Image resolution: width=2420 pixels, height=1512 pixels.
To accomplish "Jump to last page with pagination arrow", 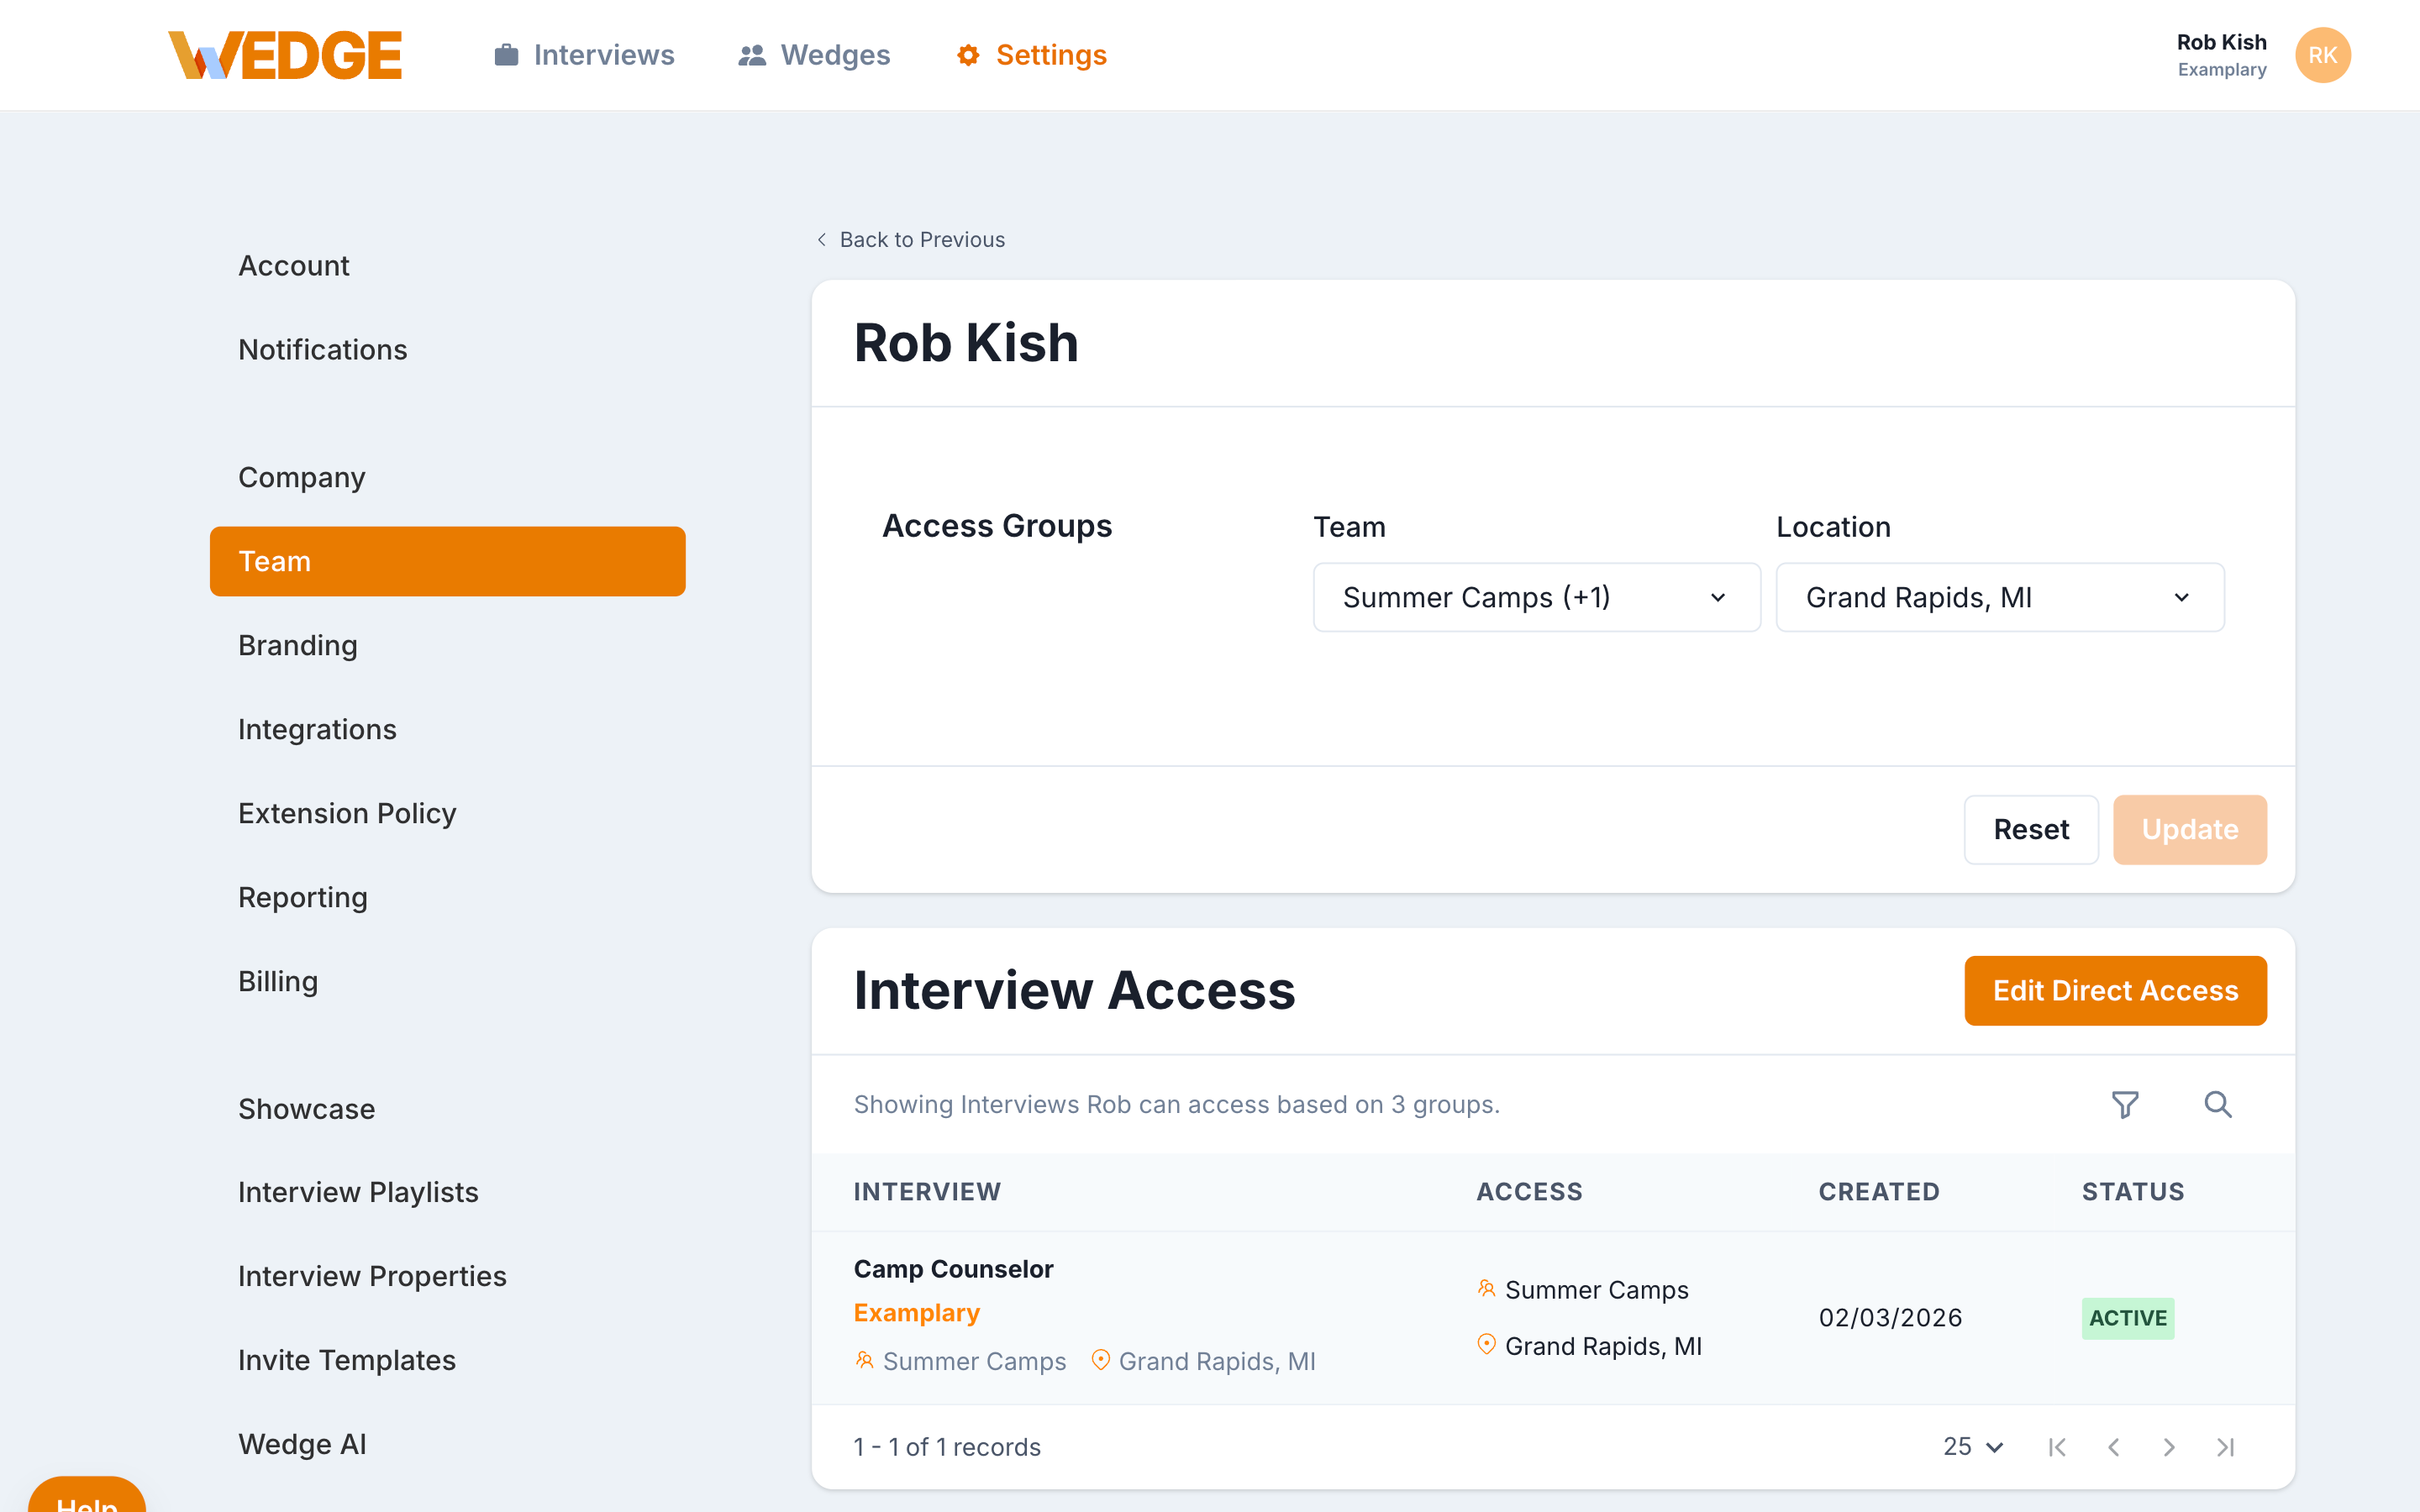I will 2226,1446.
